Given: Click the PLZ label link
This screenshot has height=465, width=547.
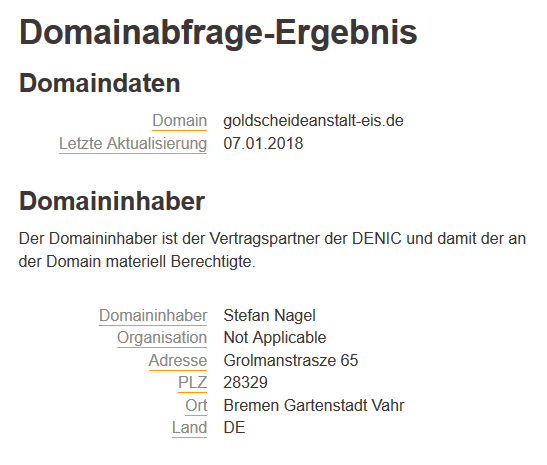Looking at the screenshot, I should pyautogui.click(x=193, y=382).
